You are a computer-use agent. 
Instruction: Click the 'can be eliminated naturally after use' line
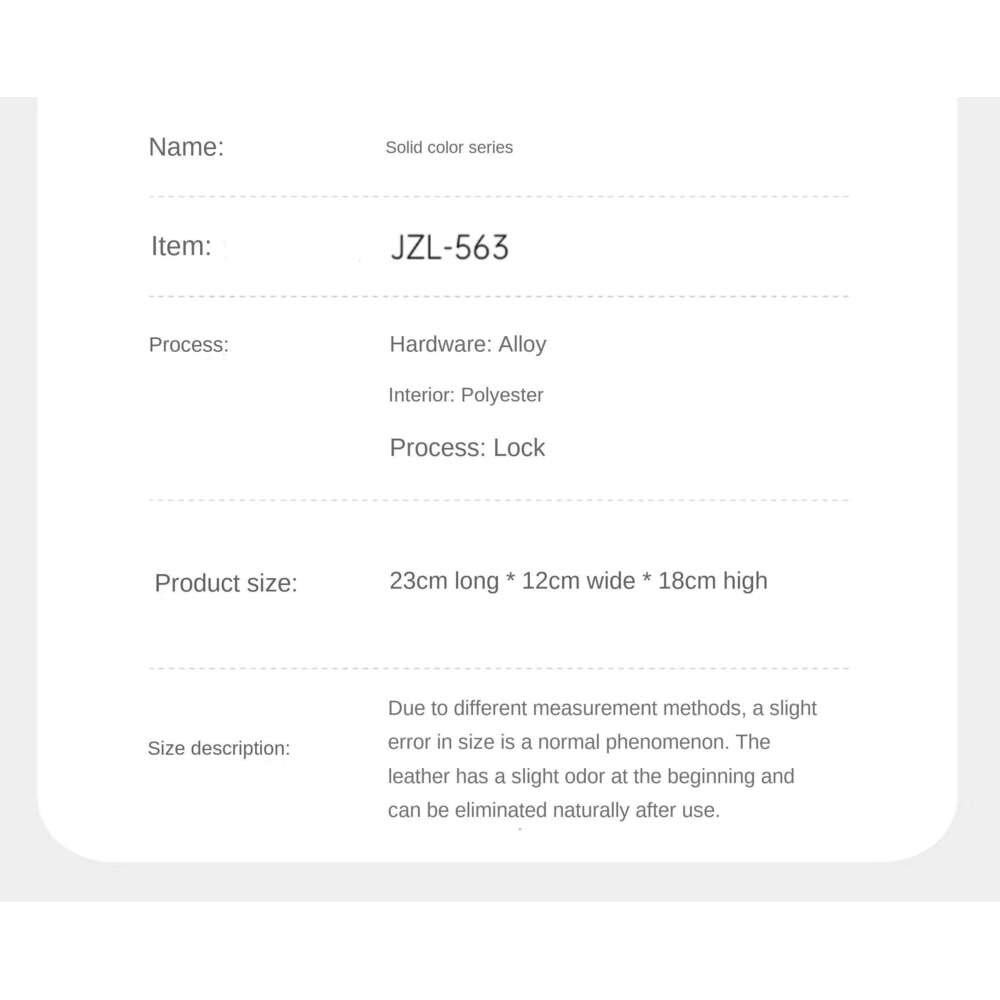pos(553,810)
